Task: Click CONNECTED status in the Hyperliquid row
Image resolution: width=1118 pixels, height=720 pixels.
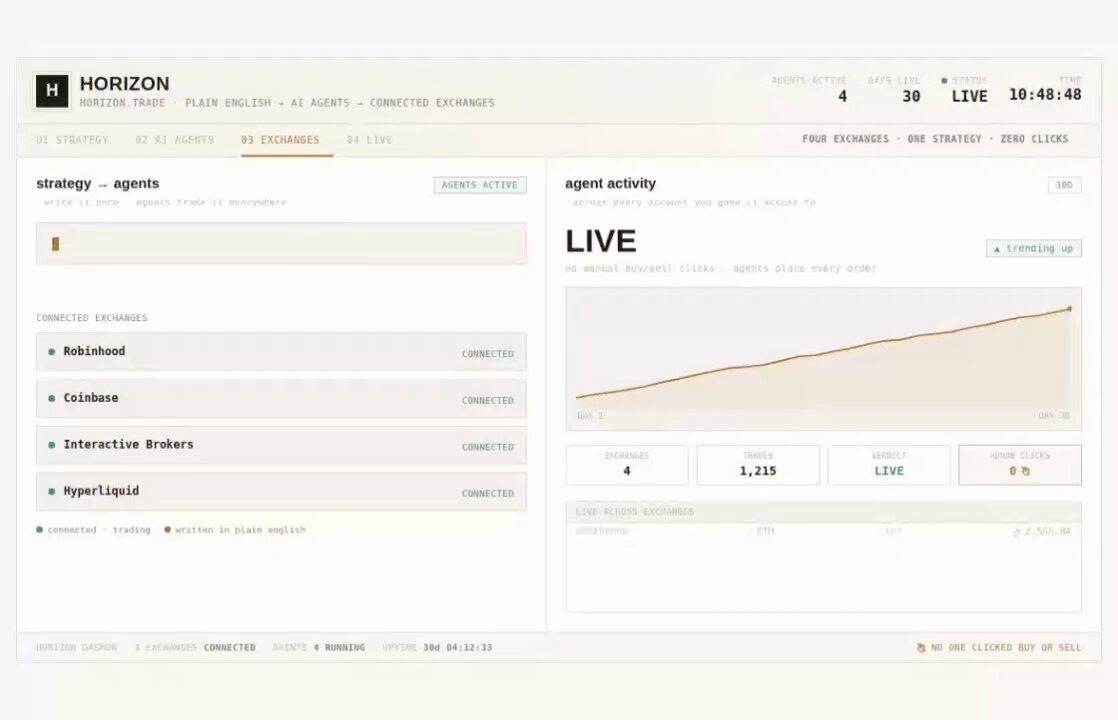Action: [488, 493]
